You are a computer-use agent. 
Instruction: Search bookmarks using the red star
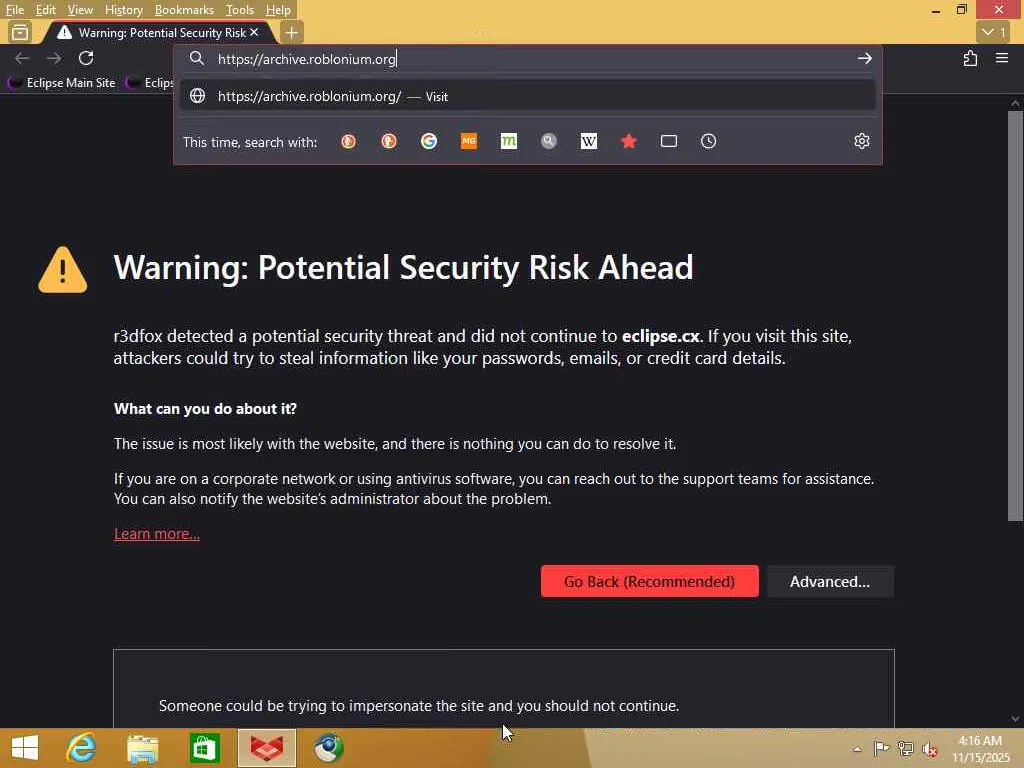click(629, 141)
